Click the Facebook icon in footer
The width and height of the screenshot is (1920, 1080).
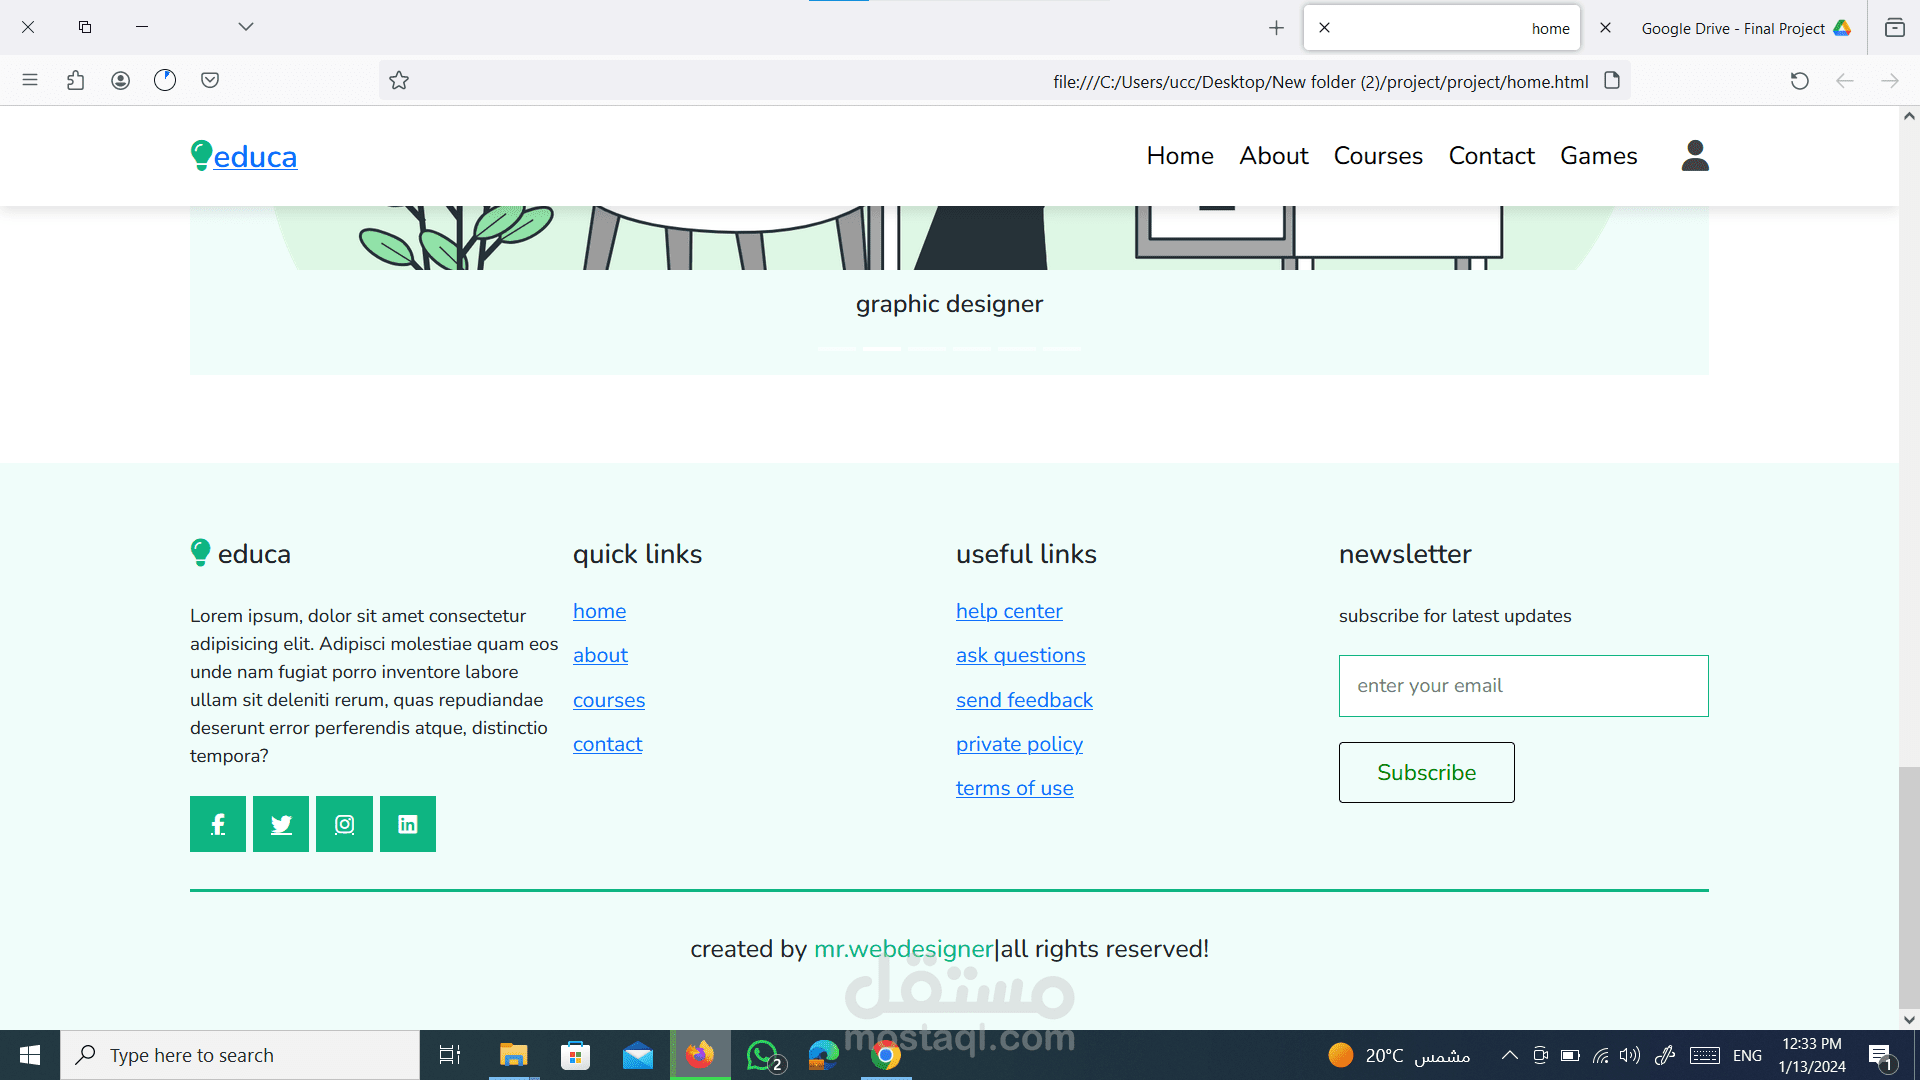(x=218, y=824)
